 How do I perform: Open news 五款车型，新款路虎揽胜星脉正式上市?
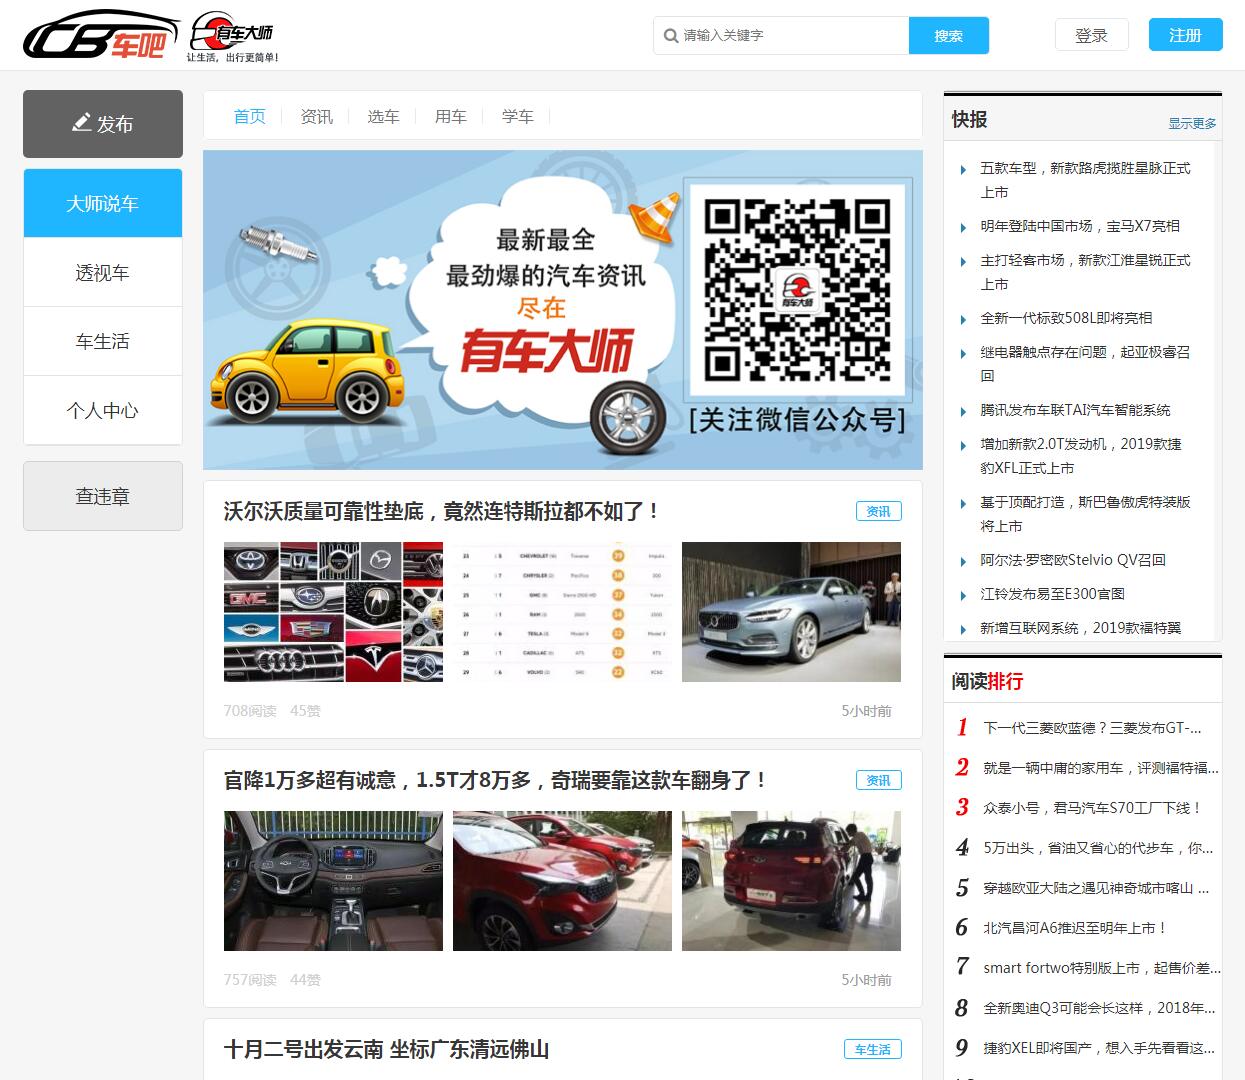coord(1085,180)
